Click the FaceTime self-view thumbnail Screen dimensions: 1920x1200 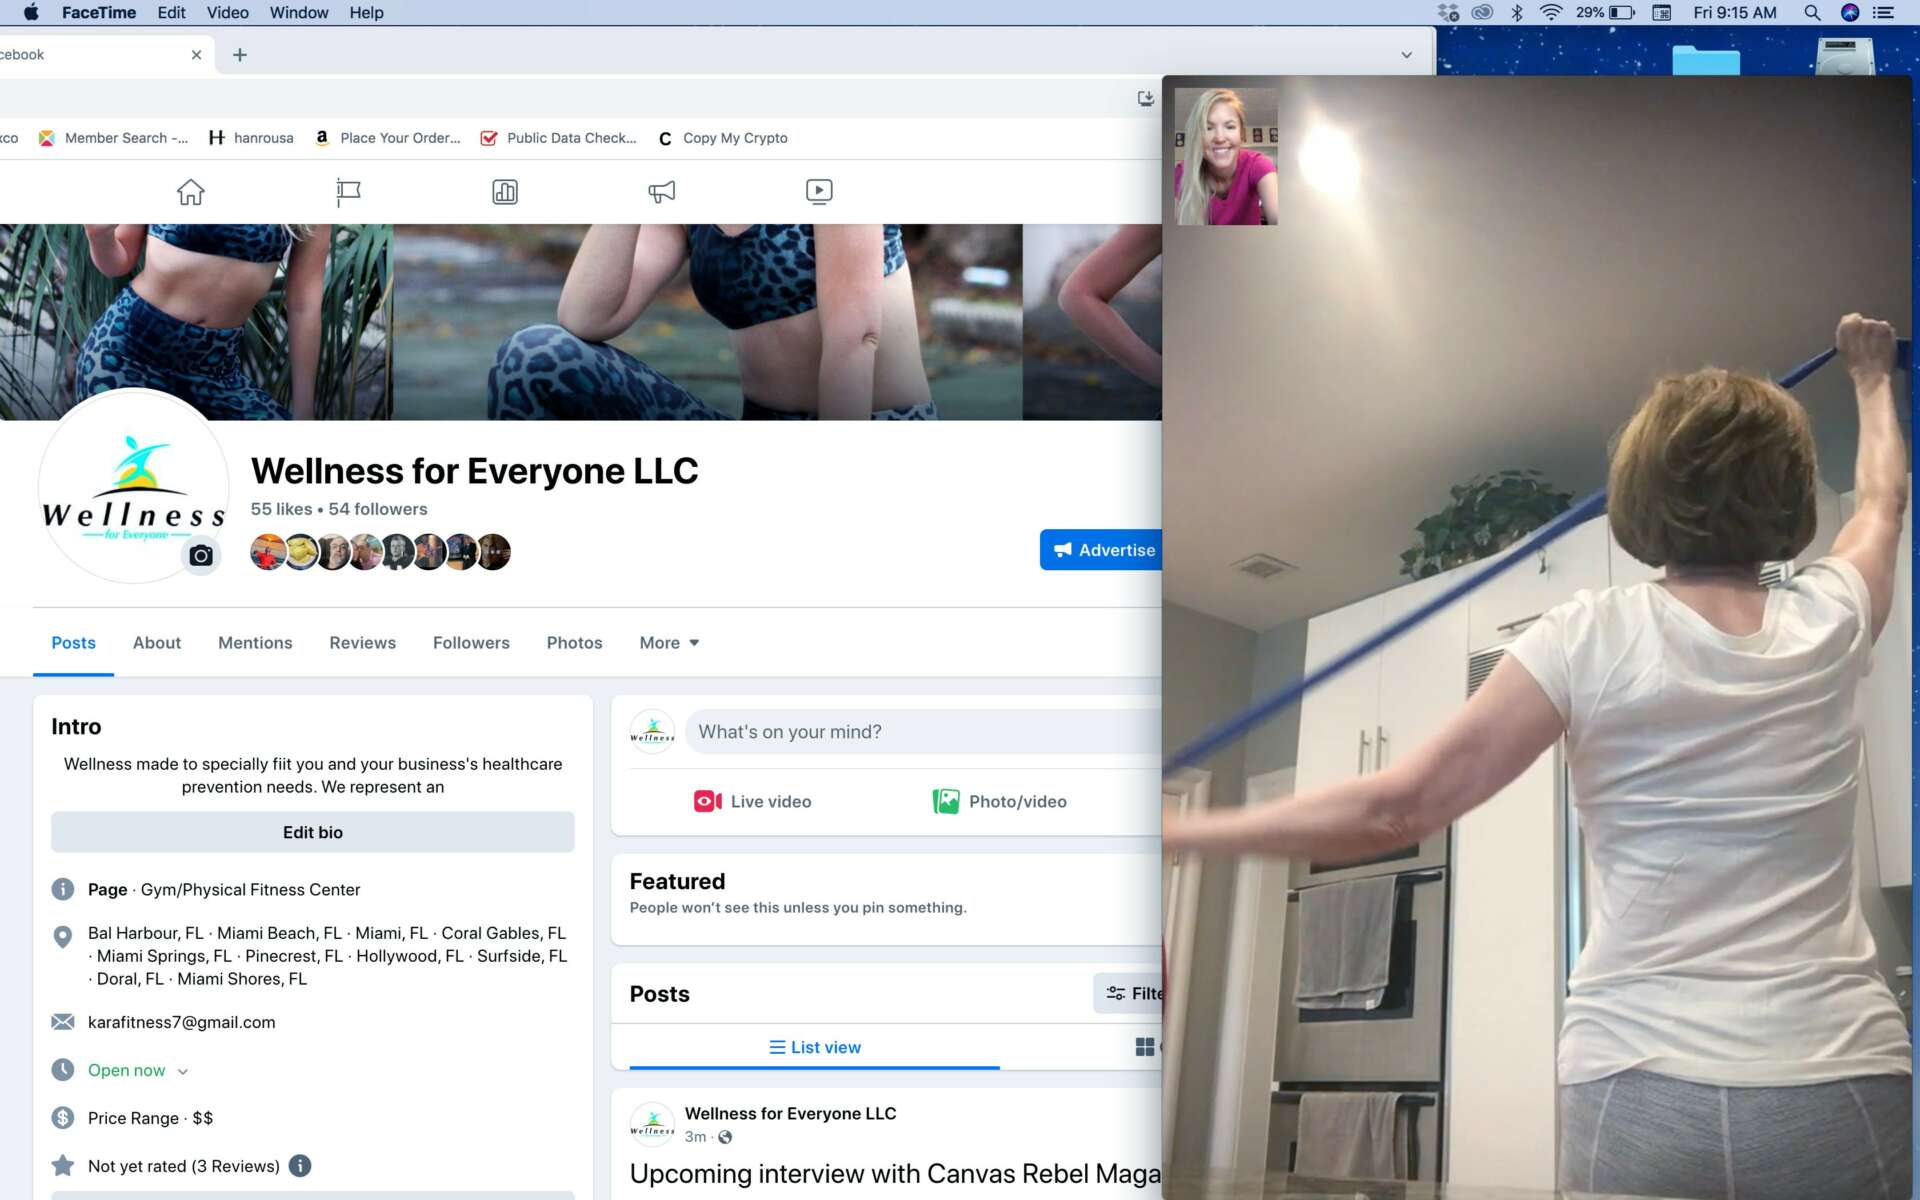click(1226, 157)
